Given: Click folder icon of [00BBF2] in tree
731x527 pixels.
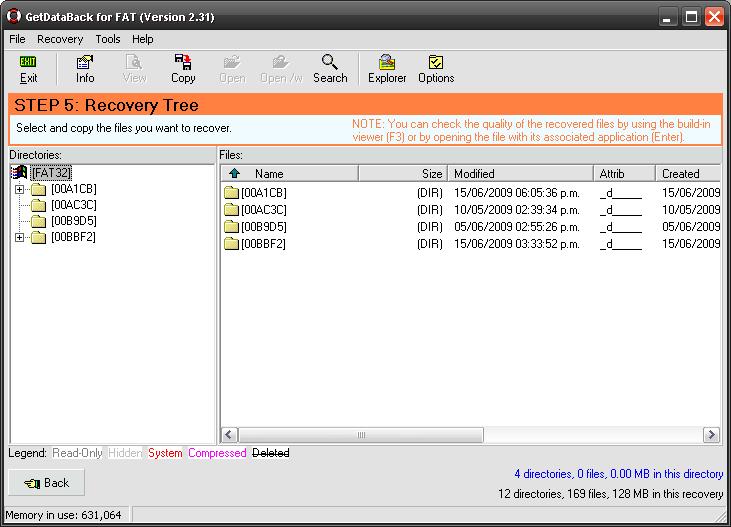Looking at the screenshot, I should tap(39, 237).
